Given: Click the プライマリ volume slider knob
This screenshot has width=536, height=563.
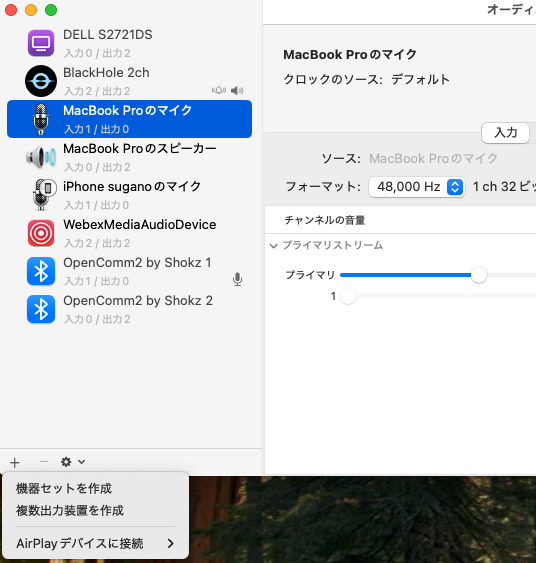Looking at the screenshot, I should [x=479, y=275].
